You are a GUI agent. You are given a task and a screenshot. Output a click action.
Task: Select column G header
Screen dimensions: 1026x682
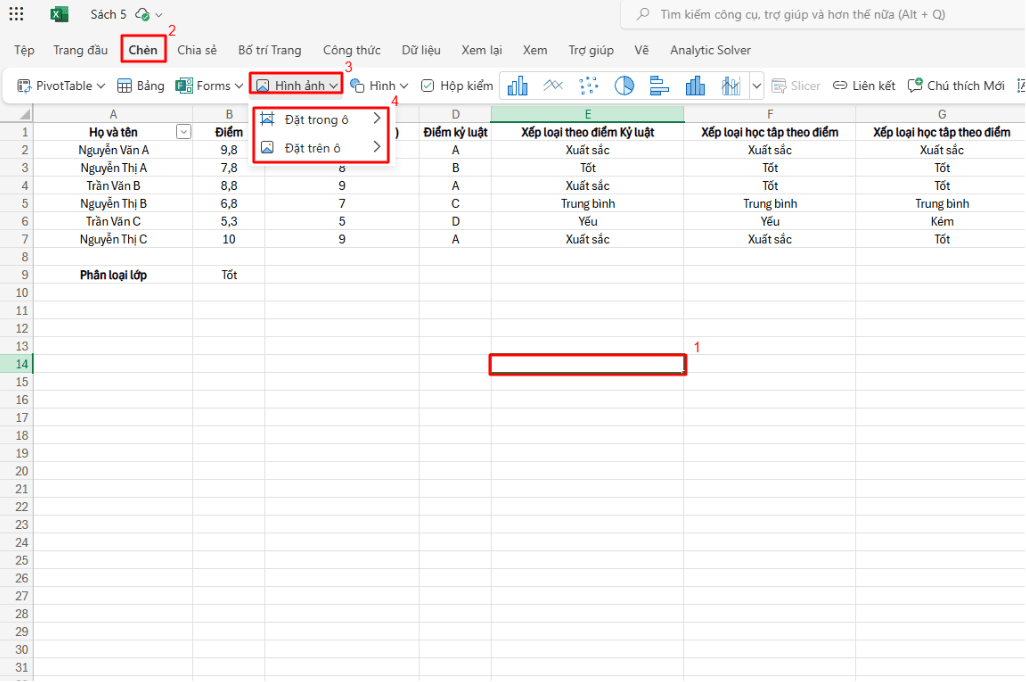tap(942, 114)
